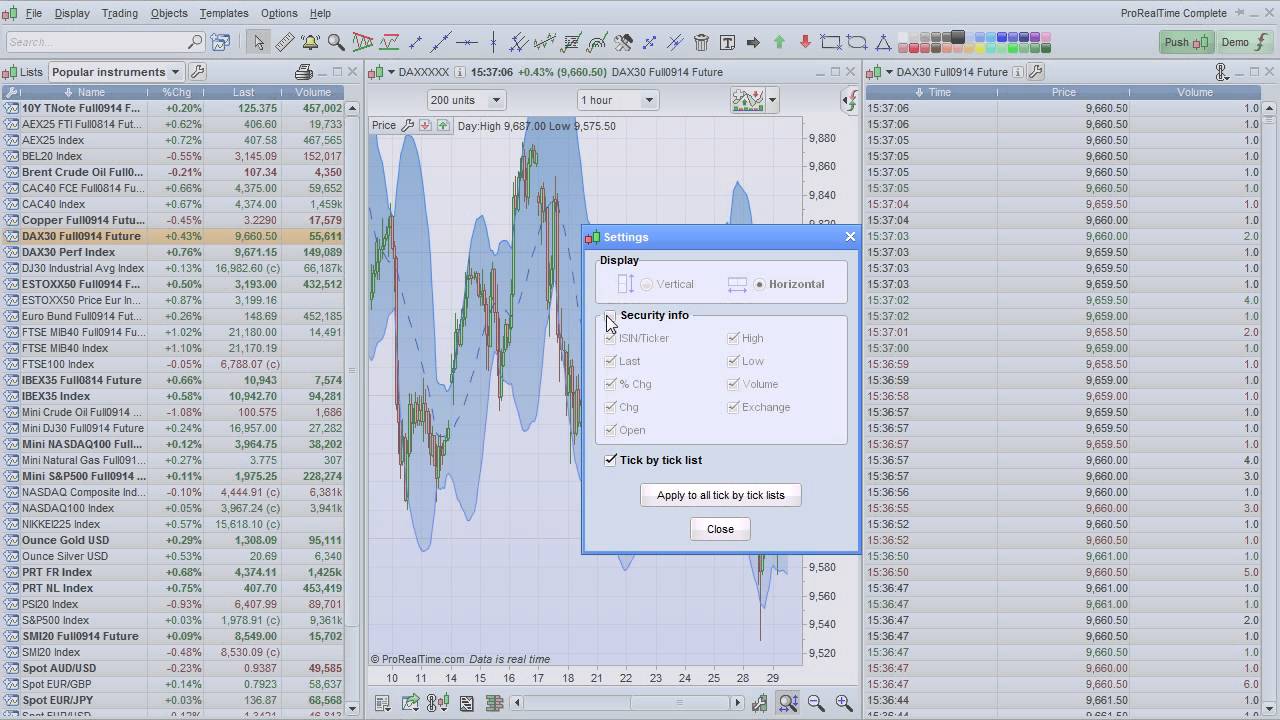This screenshot has height=720, width=1280.
Task: Open the Options menu
Action: pos(279,13)
